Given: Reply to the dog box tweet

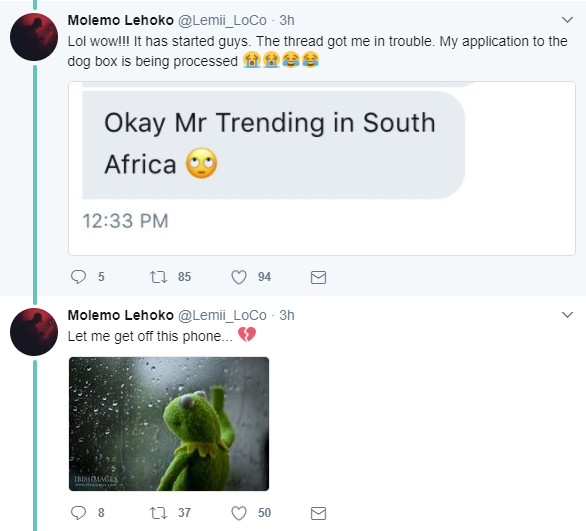Looking at the screenshot, I should (x=78, y=277).
